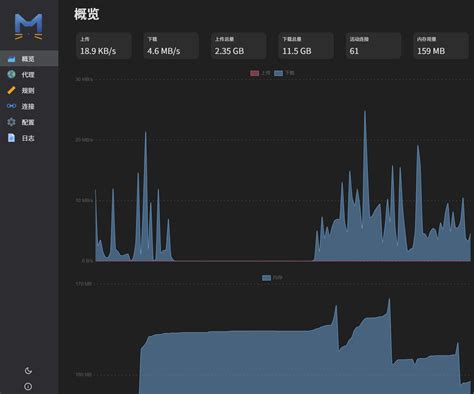Go to the 规则 menu item
This screenshot has height=394, width=474.
(28, 91)
